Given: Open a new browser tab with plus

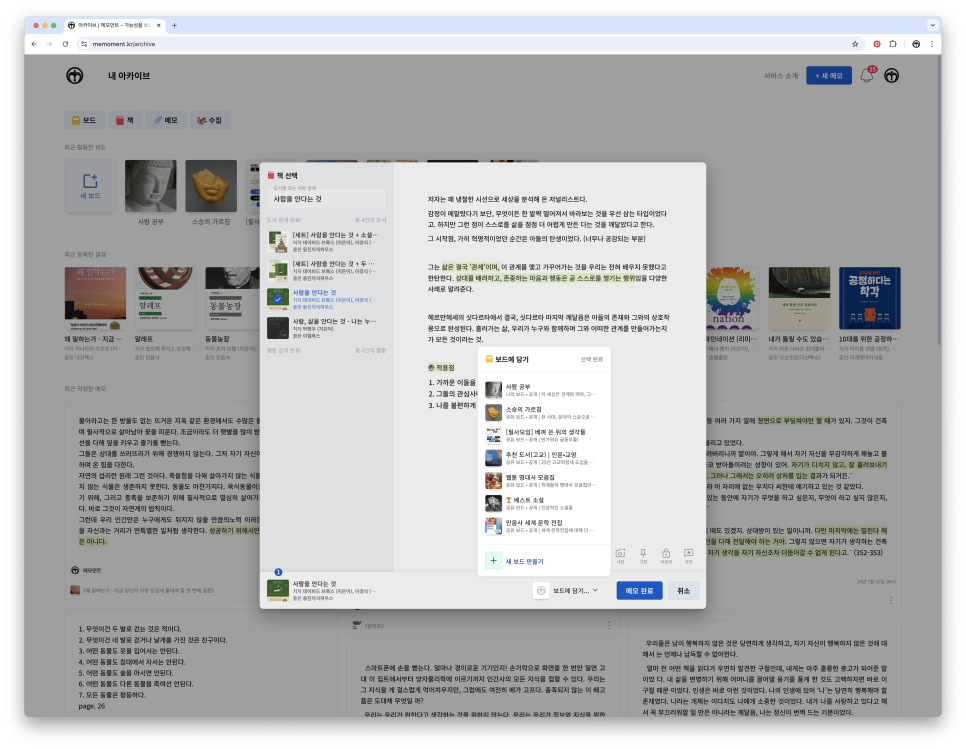Looking at the screenshot, I should (174, 25).
